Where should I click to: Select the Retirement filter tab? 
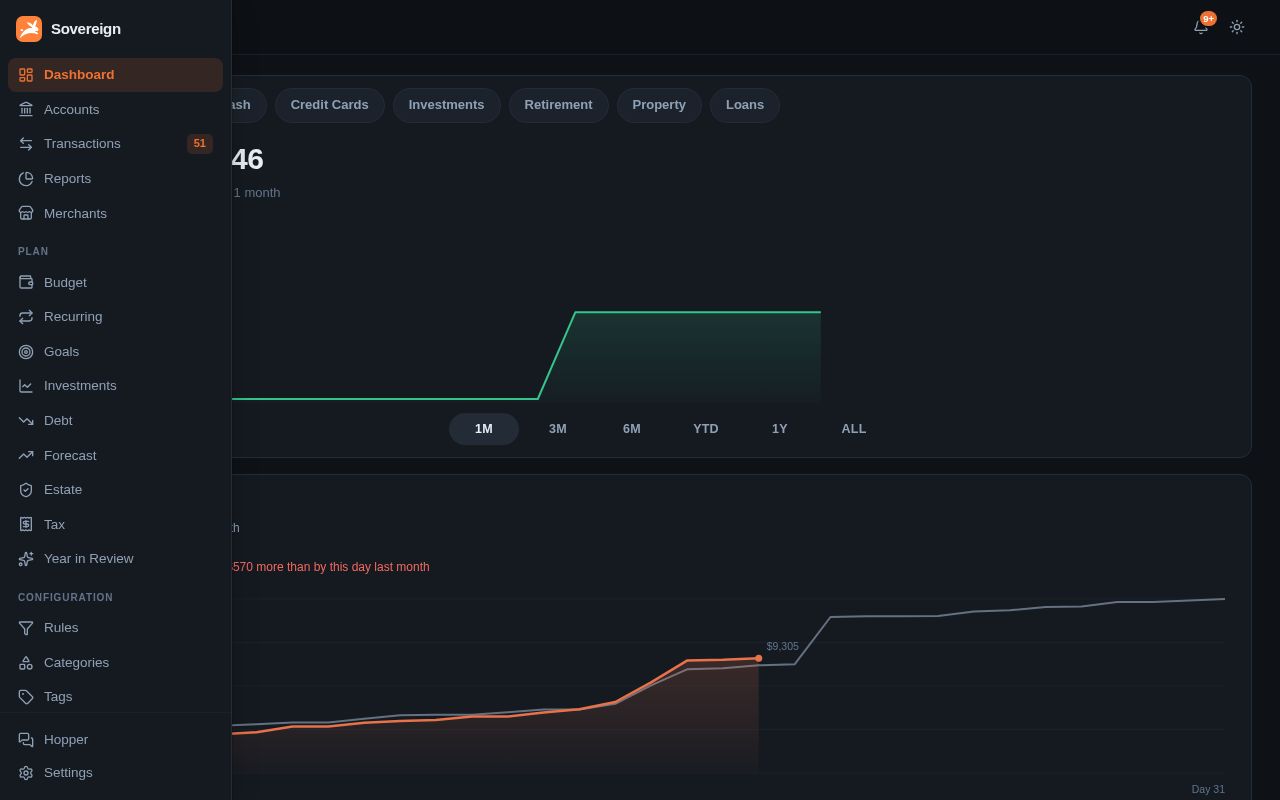(x=559, y=105)
